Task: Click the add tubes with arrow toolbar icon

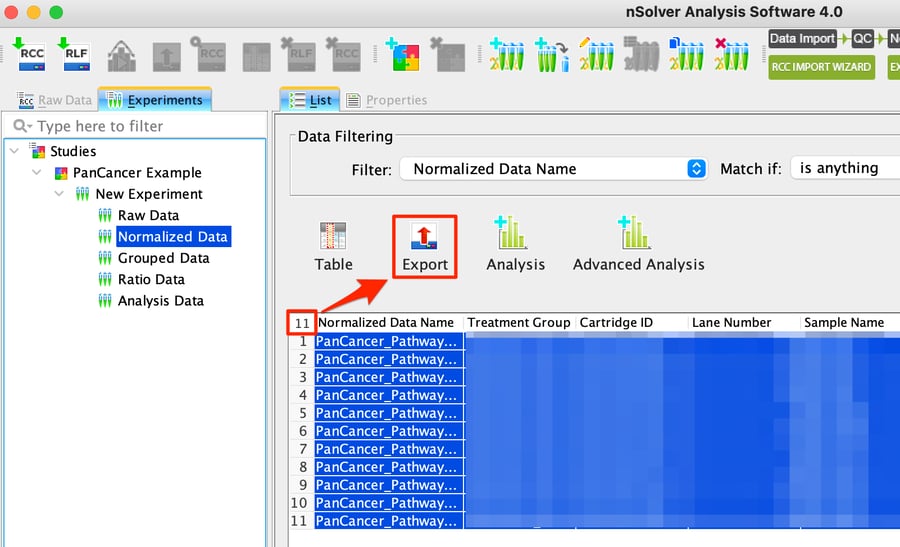Action: coord(552,54)
